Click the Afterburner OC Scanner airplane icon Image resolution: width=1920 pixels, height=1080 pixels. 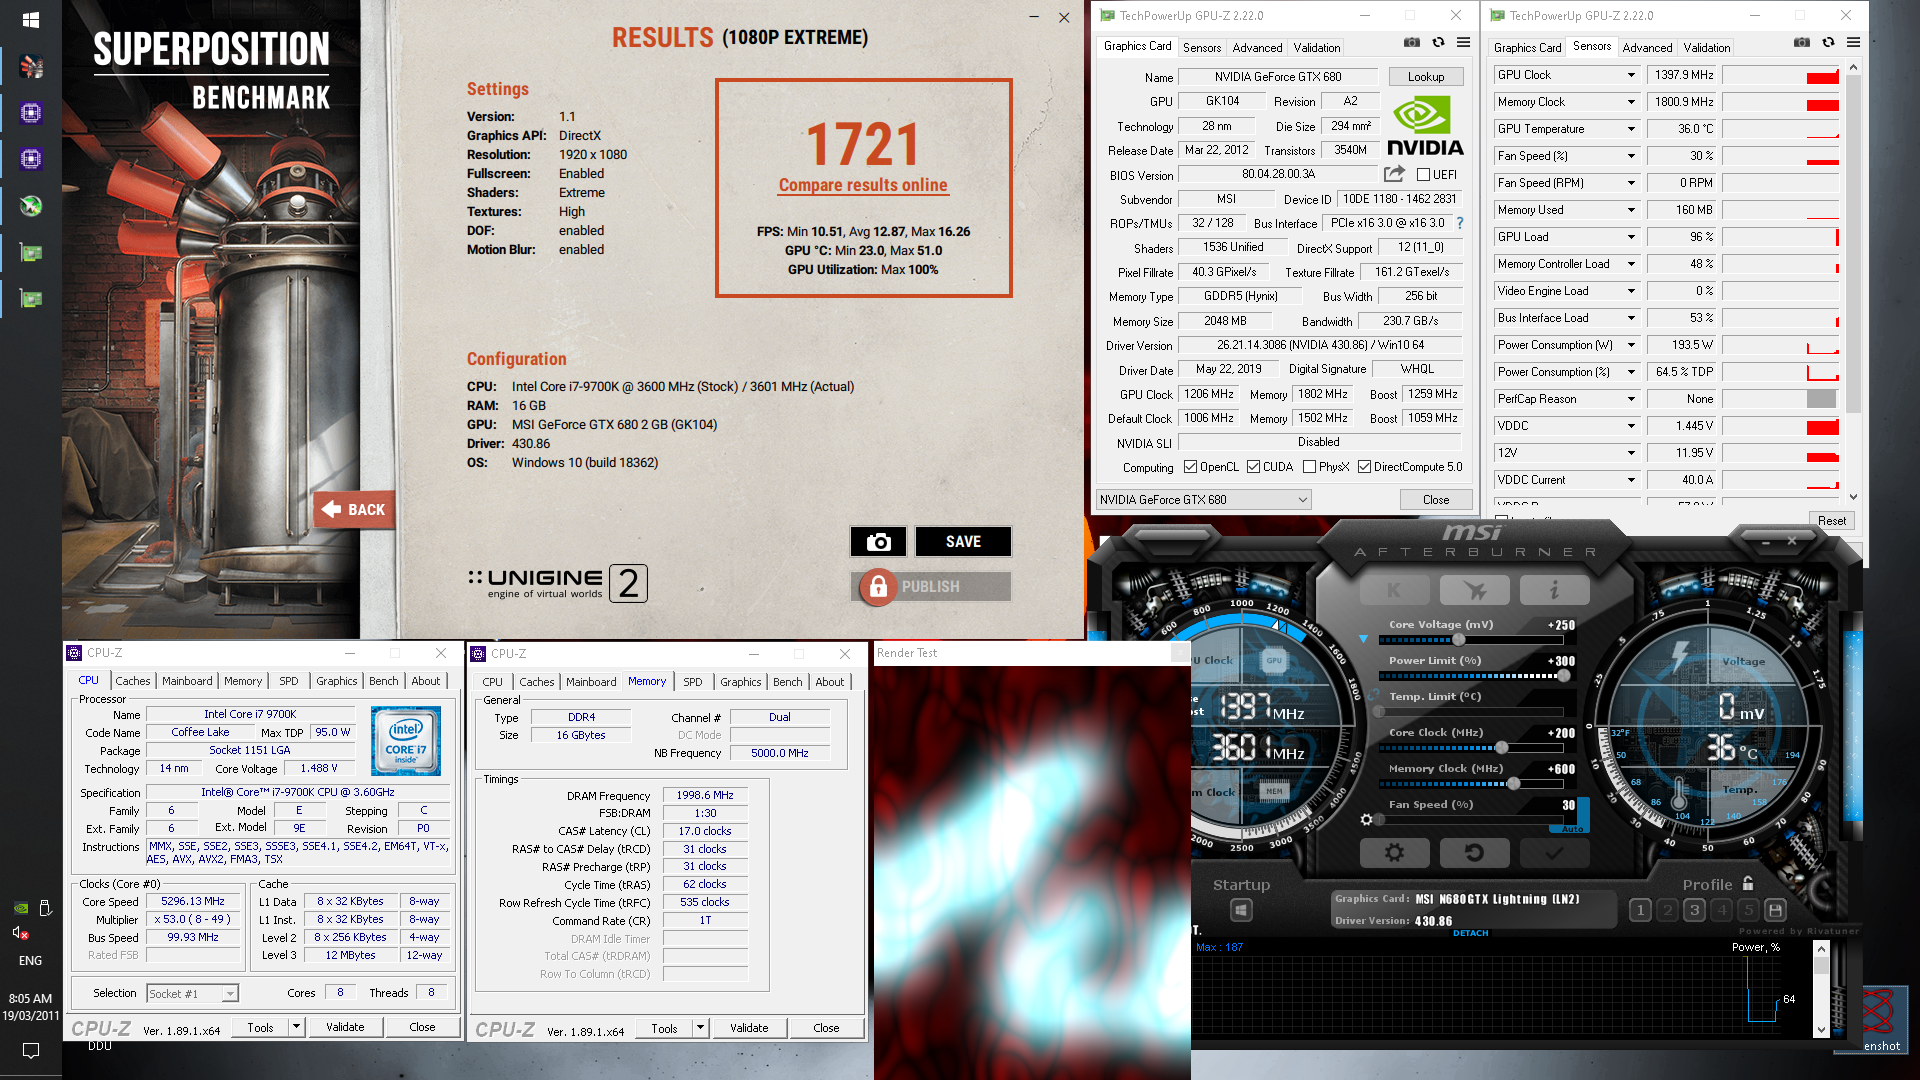tap(1474, 590)
